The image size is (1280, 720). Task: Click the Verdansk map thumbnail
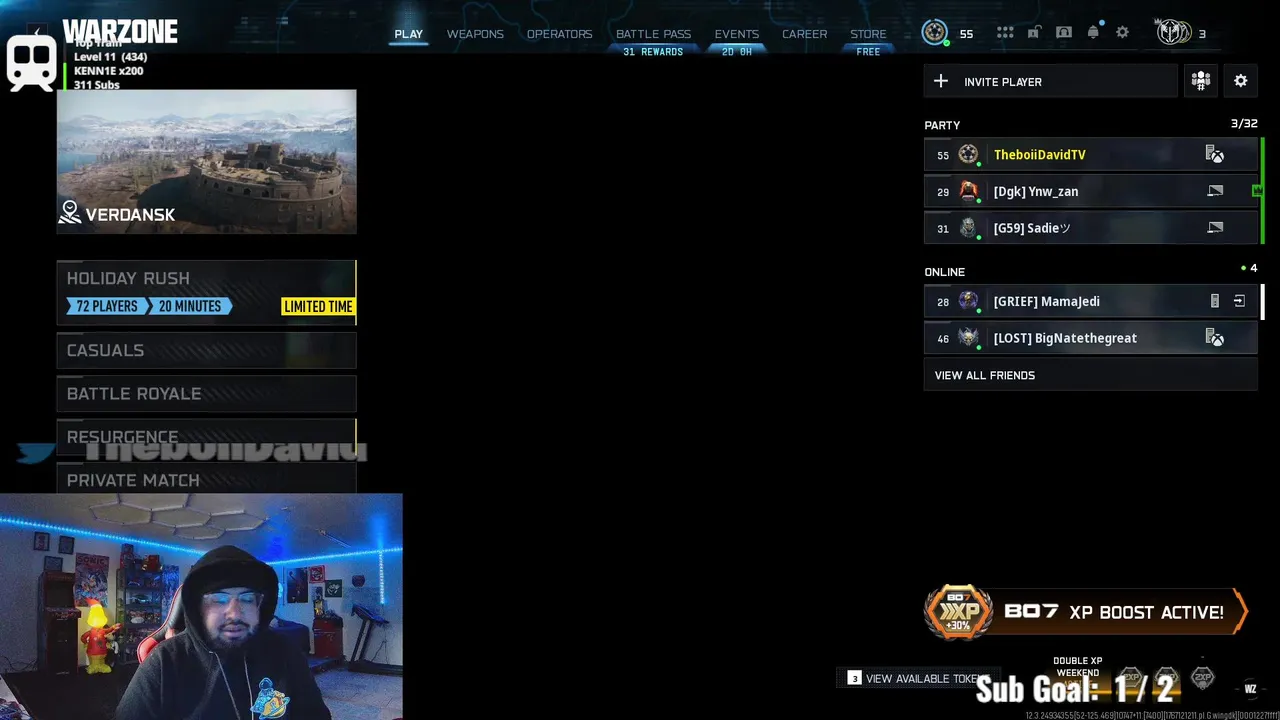tap(206, 162)
